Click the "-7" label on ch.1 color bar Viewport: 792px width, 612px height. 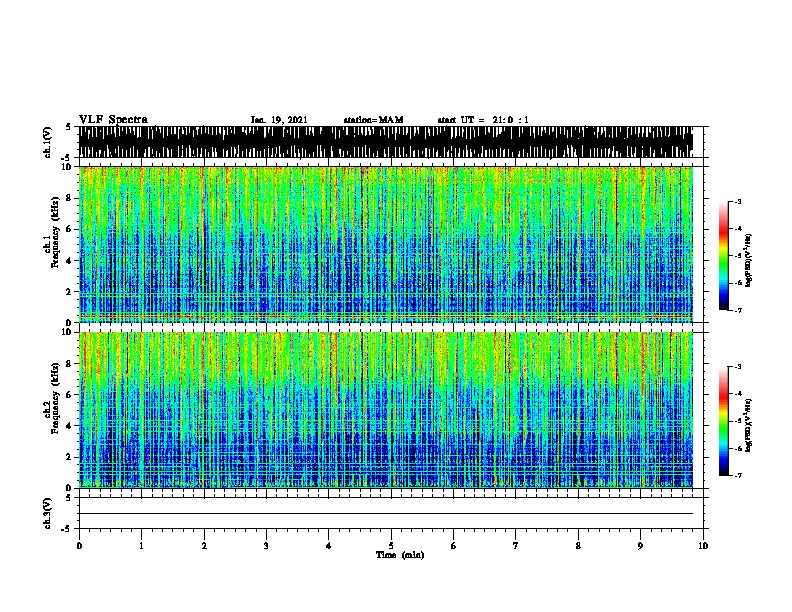tap(738, 310)
